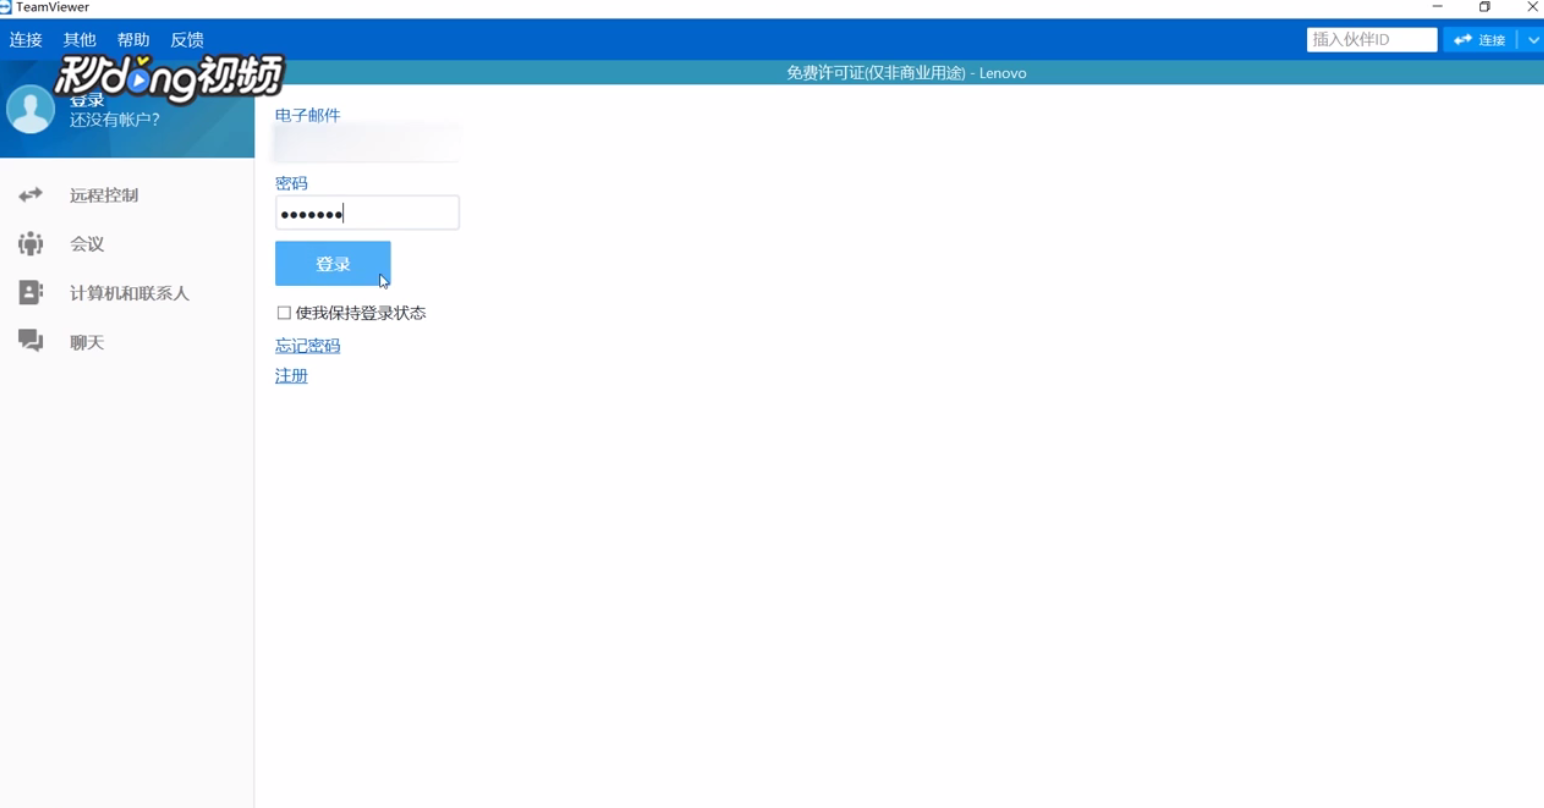The width and height of the screenshot is (1544, 808).
Task: Open the 其他 menu
Action: click(79, 40)
